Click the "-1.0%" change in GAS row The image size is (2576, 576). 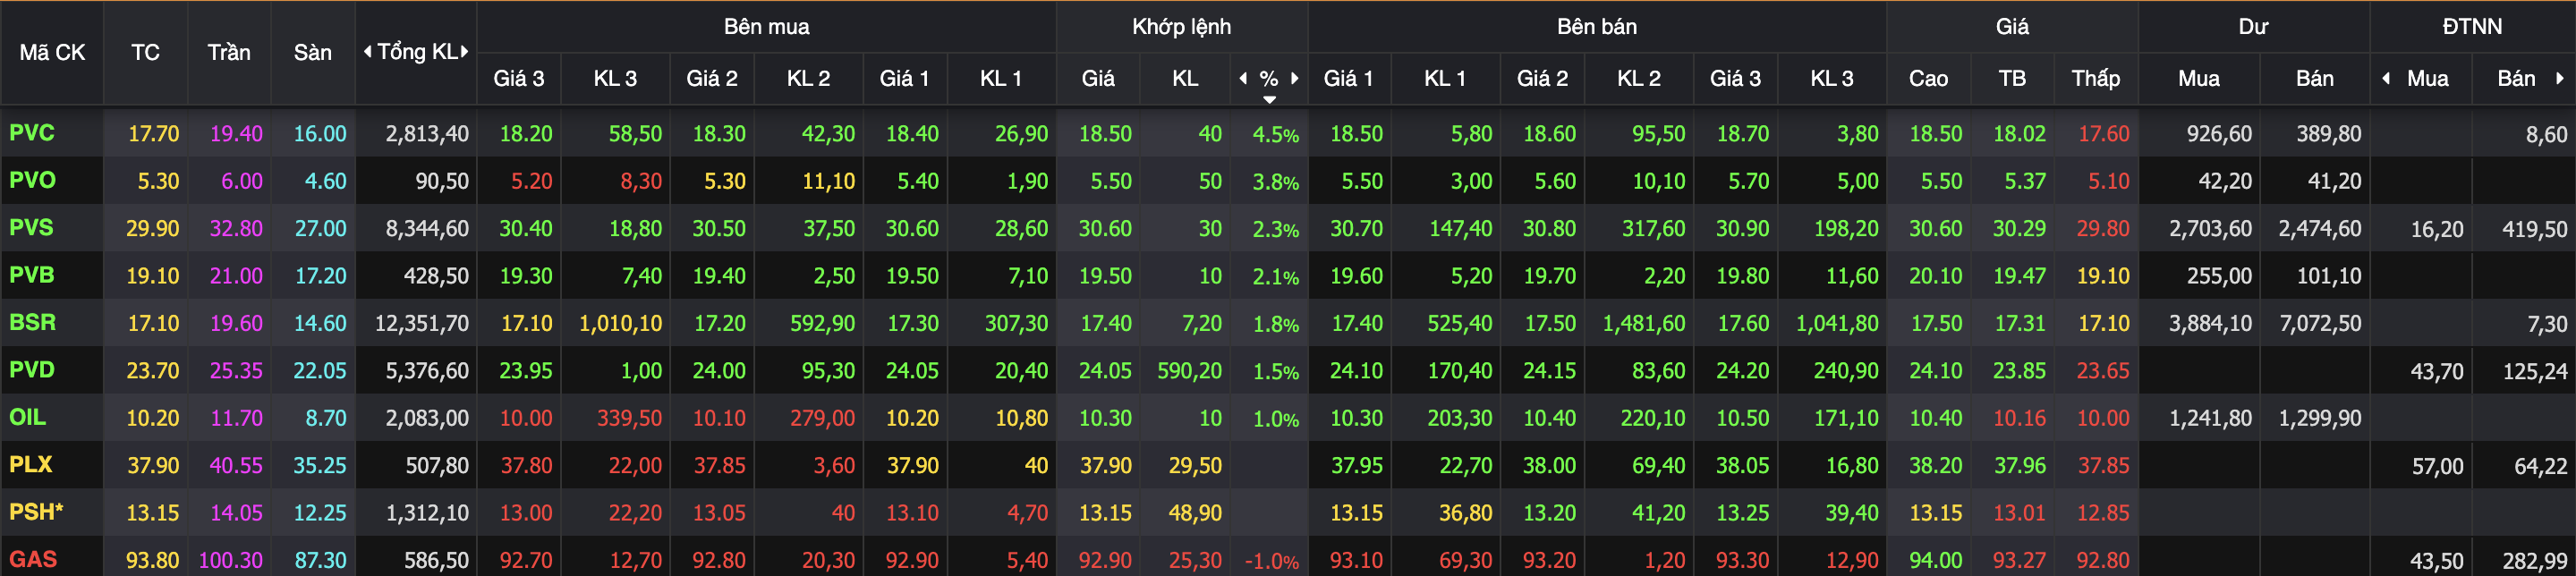coord(1271,561)
